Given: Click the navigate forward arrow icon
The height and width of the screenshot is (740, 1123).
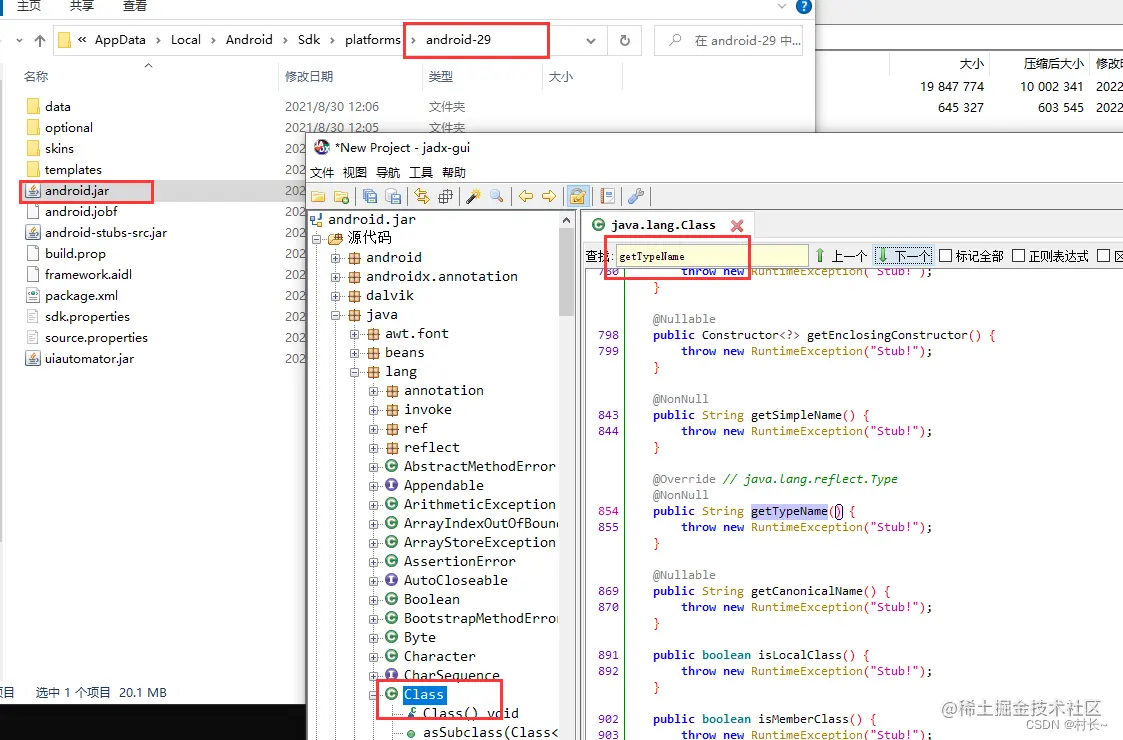Looking at the screenshot, I should tap(551, 196).
